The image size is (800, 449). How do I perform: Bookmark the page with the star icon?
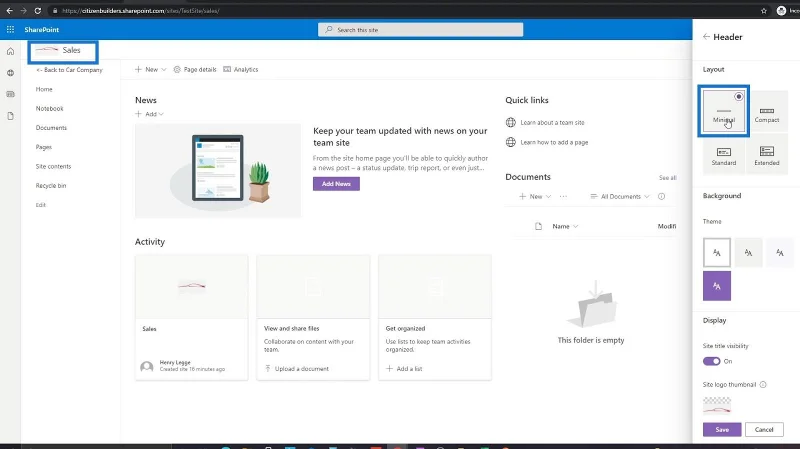coord(764,11)
